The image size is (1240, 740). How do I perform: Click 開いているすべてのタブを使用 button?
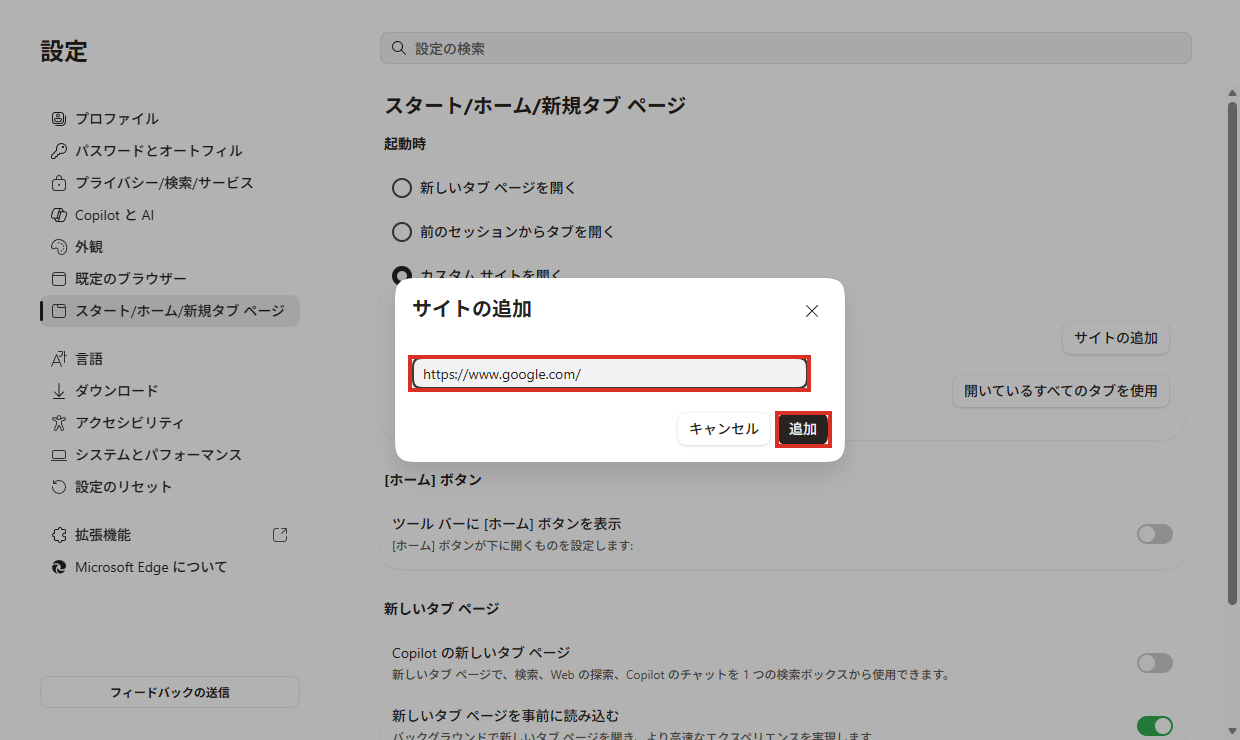click(x=1061, y=391)
